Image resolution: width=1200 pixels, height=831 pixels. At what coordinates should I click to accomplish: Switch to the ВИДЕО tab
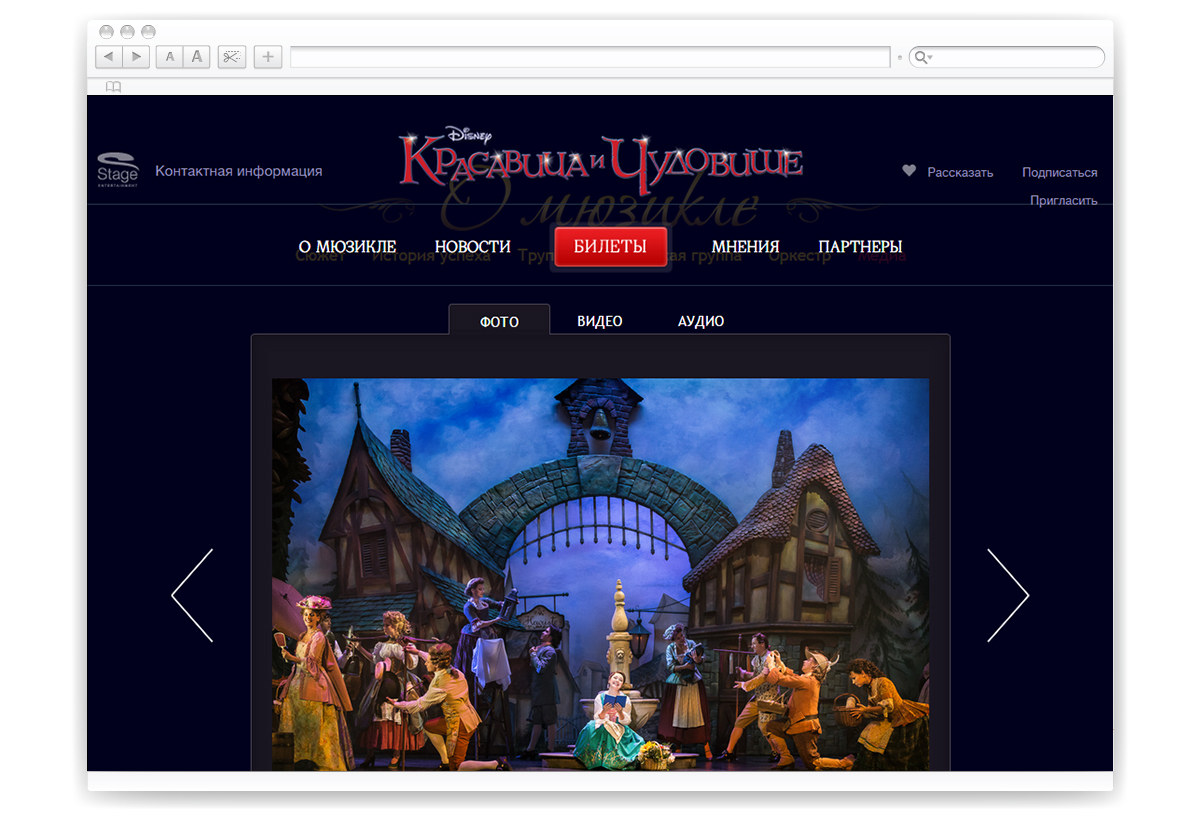coord(600,321)
